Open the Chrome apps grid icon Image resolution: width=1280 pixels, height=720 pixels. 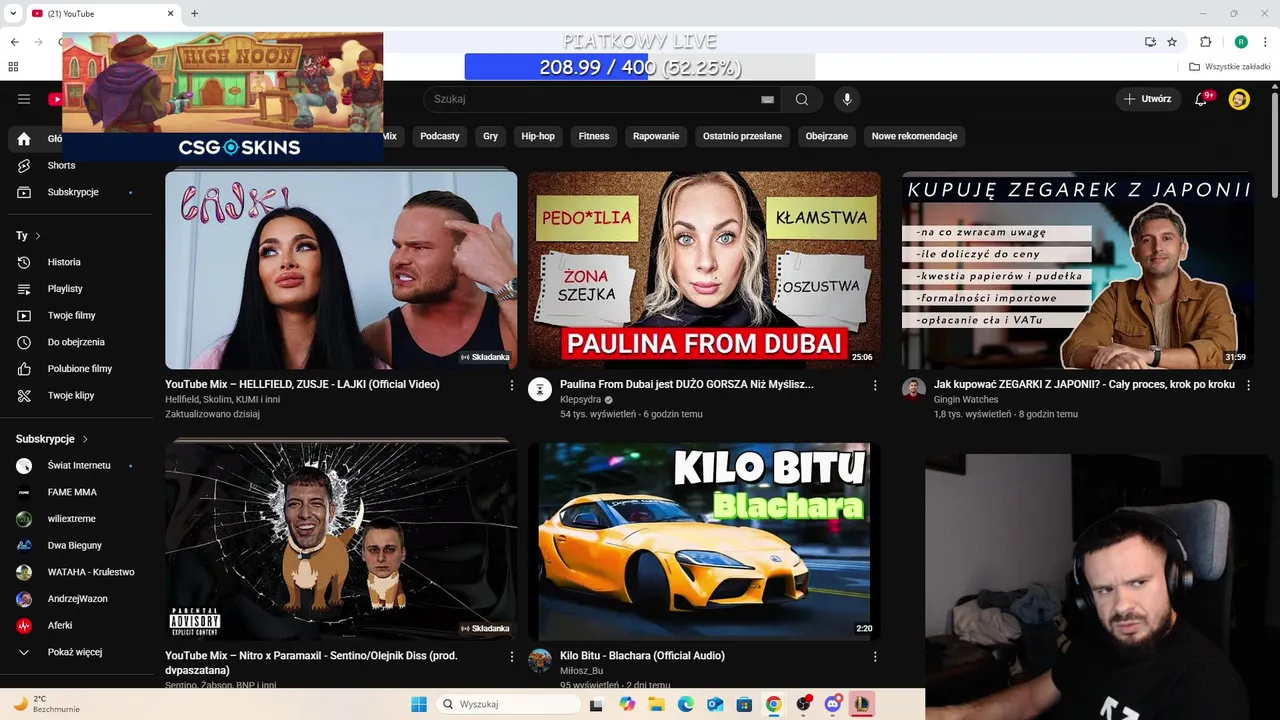[13, 67]
